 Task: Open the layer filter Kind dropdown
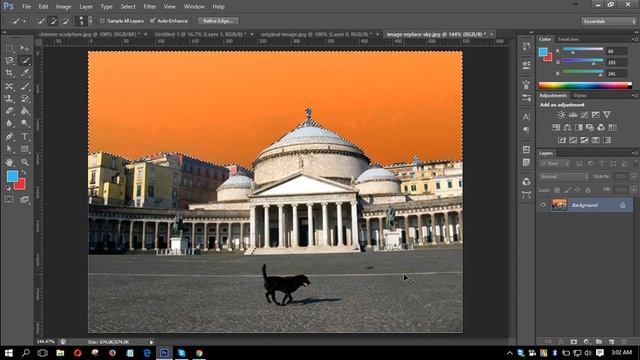coord(554,164)
